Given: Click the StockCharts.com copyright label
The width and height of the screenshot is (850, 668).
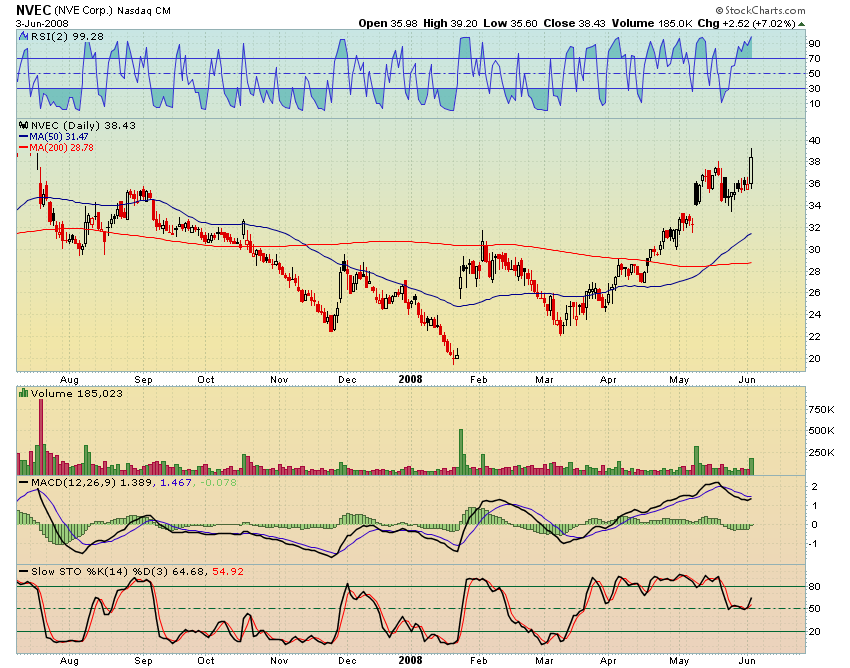Looking at the screenshot, I should click(x=761, y=10).
